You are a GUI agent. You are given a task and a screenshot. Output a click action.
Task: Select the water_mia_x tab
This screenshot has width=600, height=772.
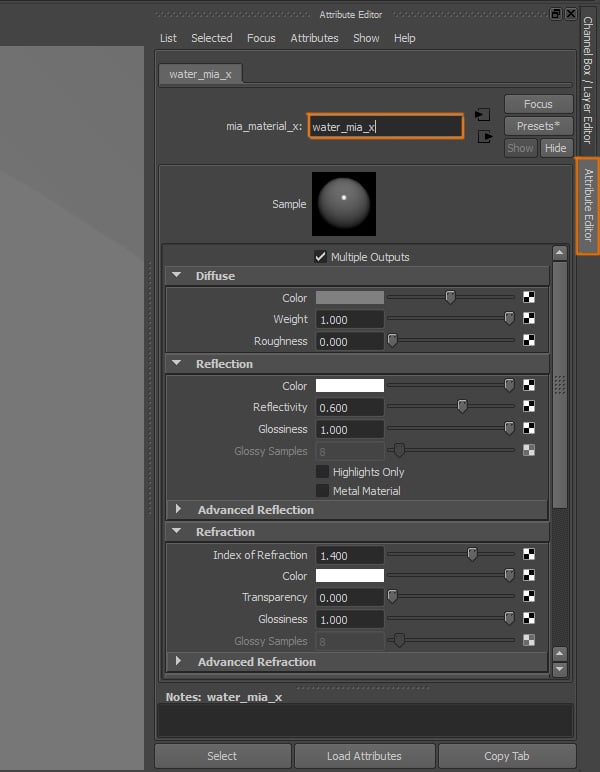(199, 74)
